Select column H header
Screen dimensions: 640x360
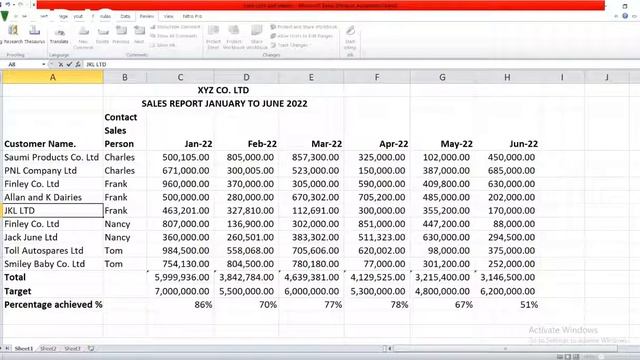[507, 77]
